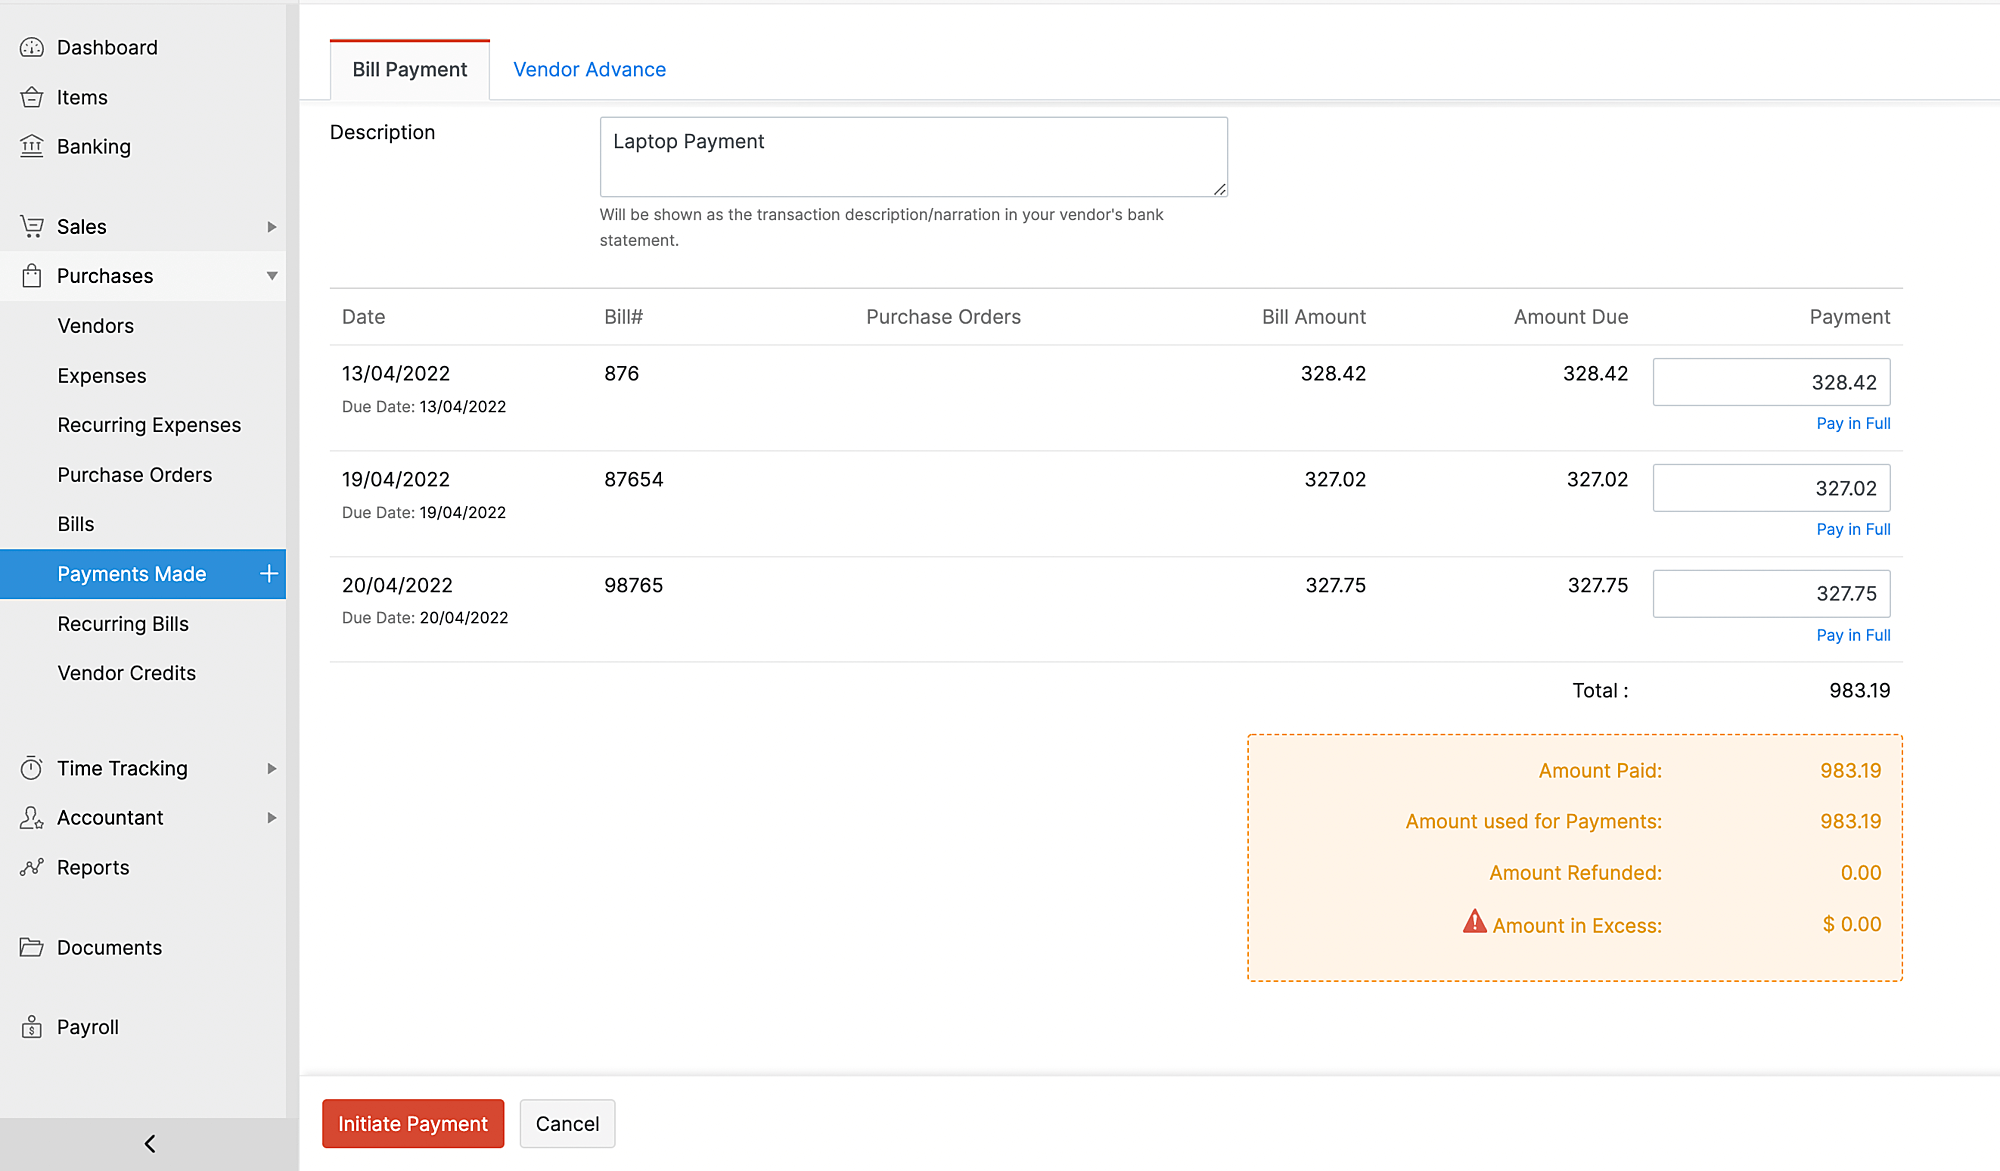Expand the Sales submenu arrow
The image size is (2000, 1171).
point(271,227)
